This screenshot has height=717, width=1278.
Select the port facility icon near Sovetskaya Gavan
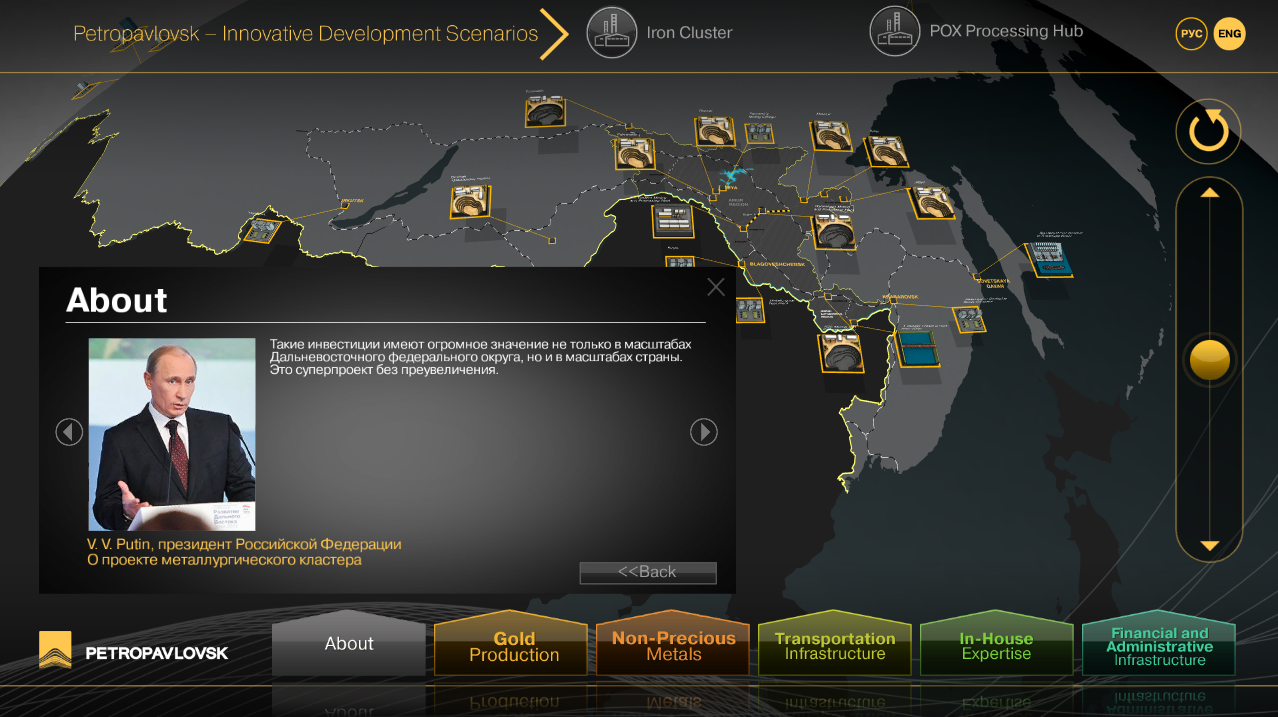[1049, 258]
